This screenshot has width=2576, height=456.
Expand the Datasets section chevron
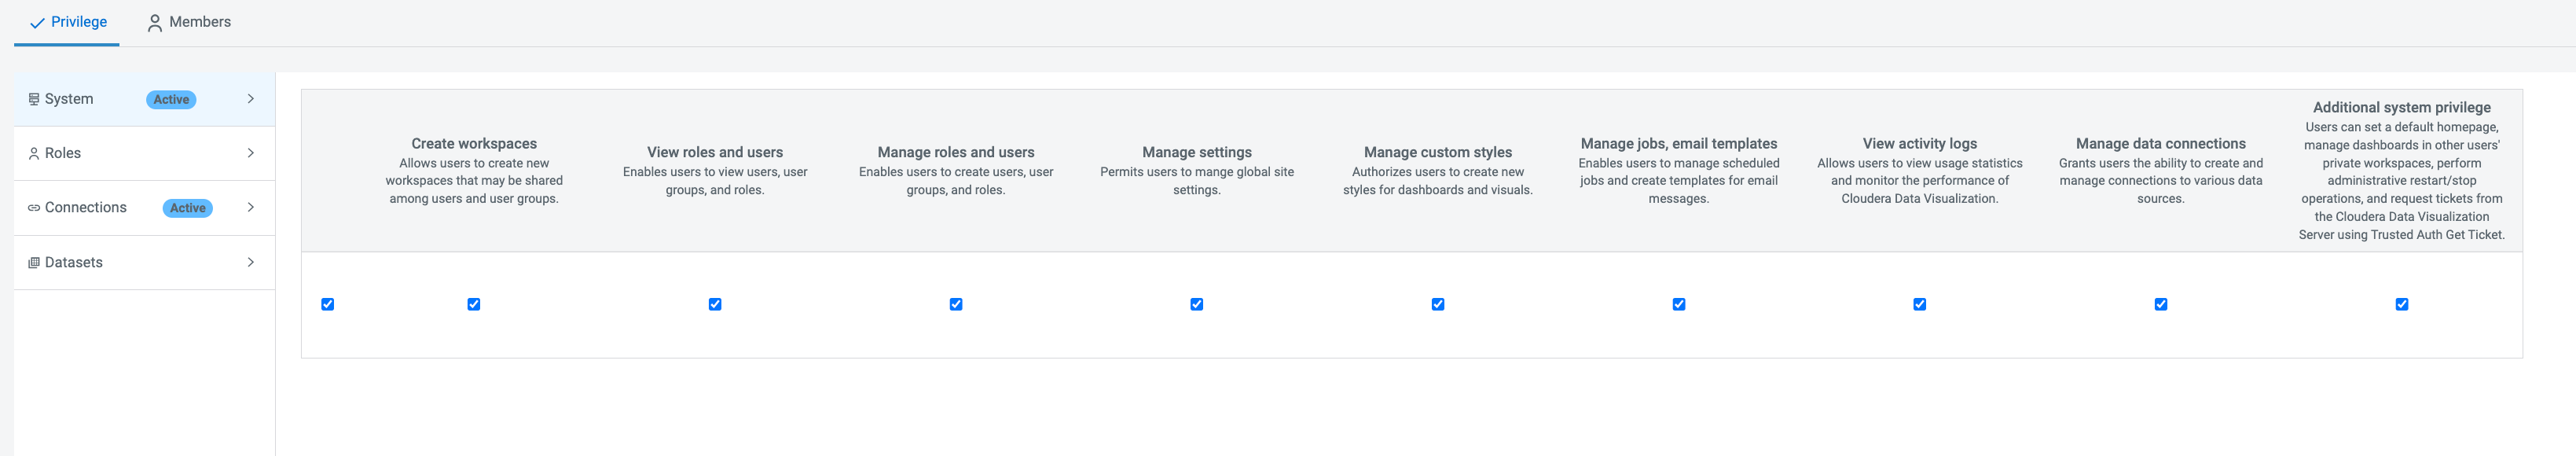[x=251, y=262]
